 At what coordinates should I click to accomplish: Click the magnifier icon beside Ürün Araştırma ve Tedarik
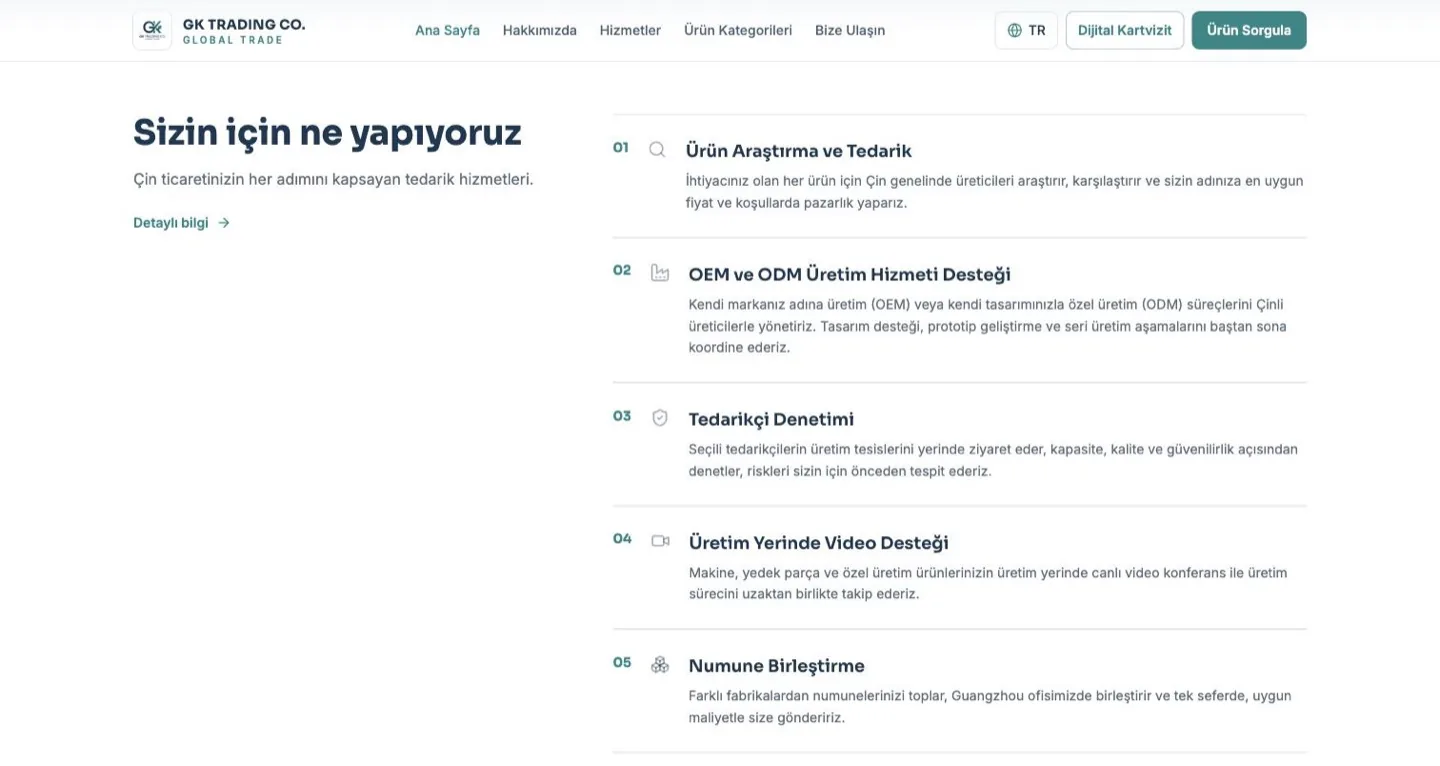coord(657,150)
